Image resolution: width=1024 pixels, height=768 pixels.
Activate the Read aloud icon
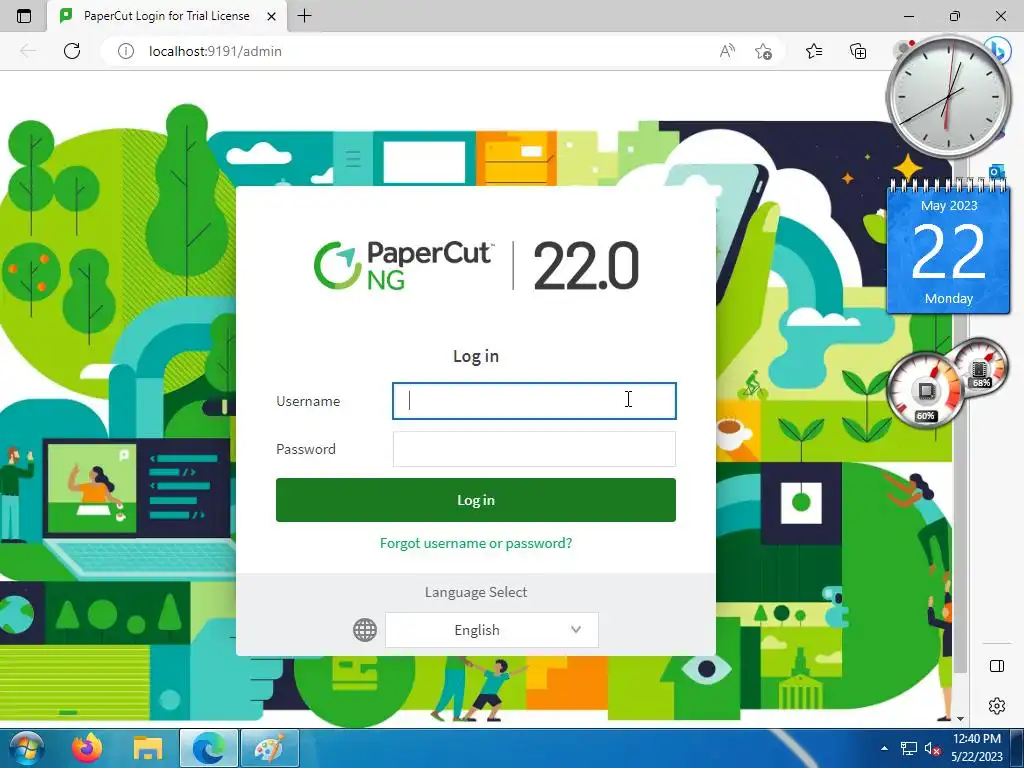click(x=727, y=51)
